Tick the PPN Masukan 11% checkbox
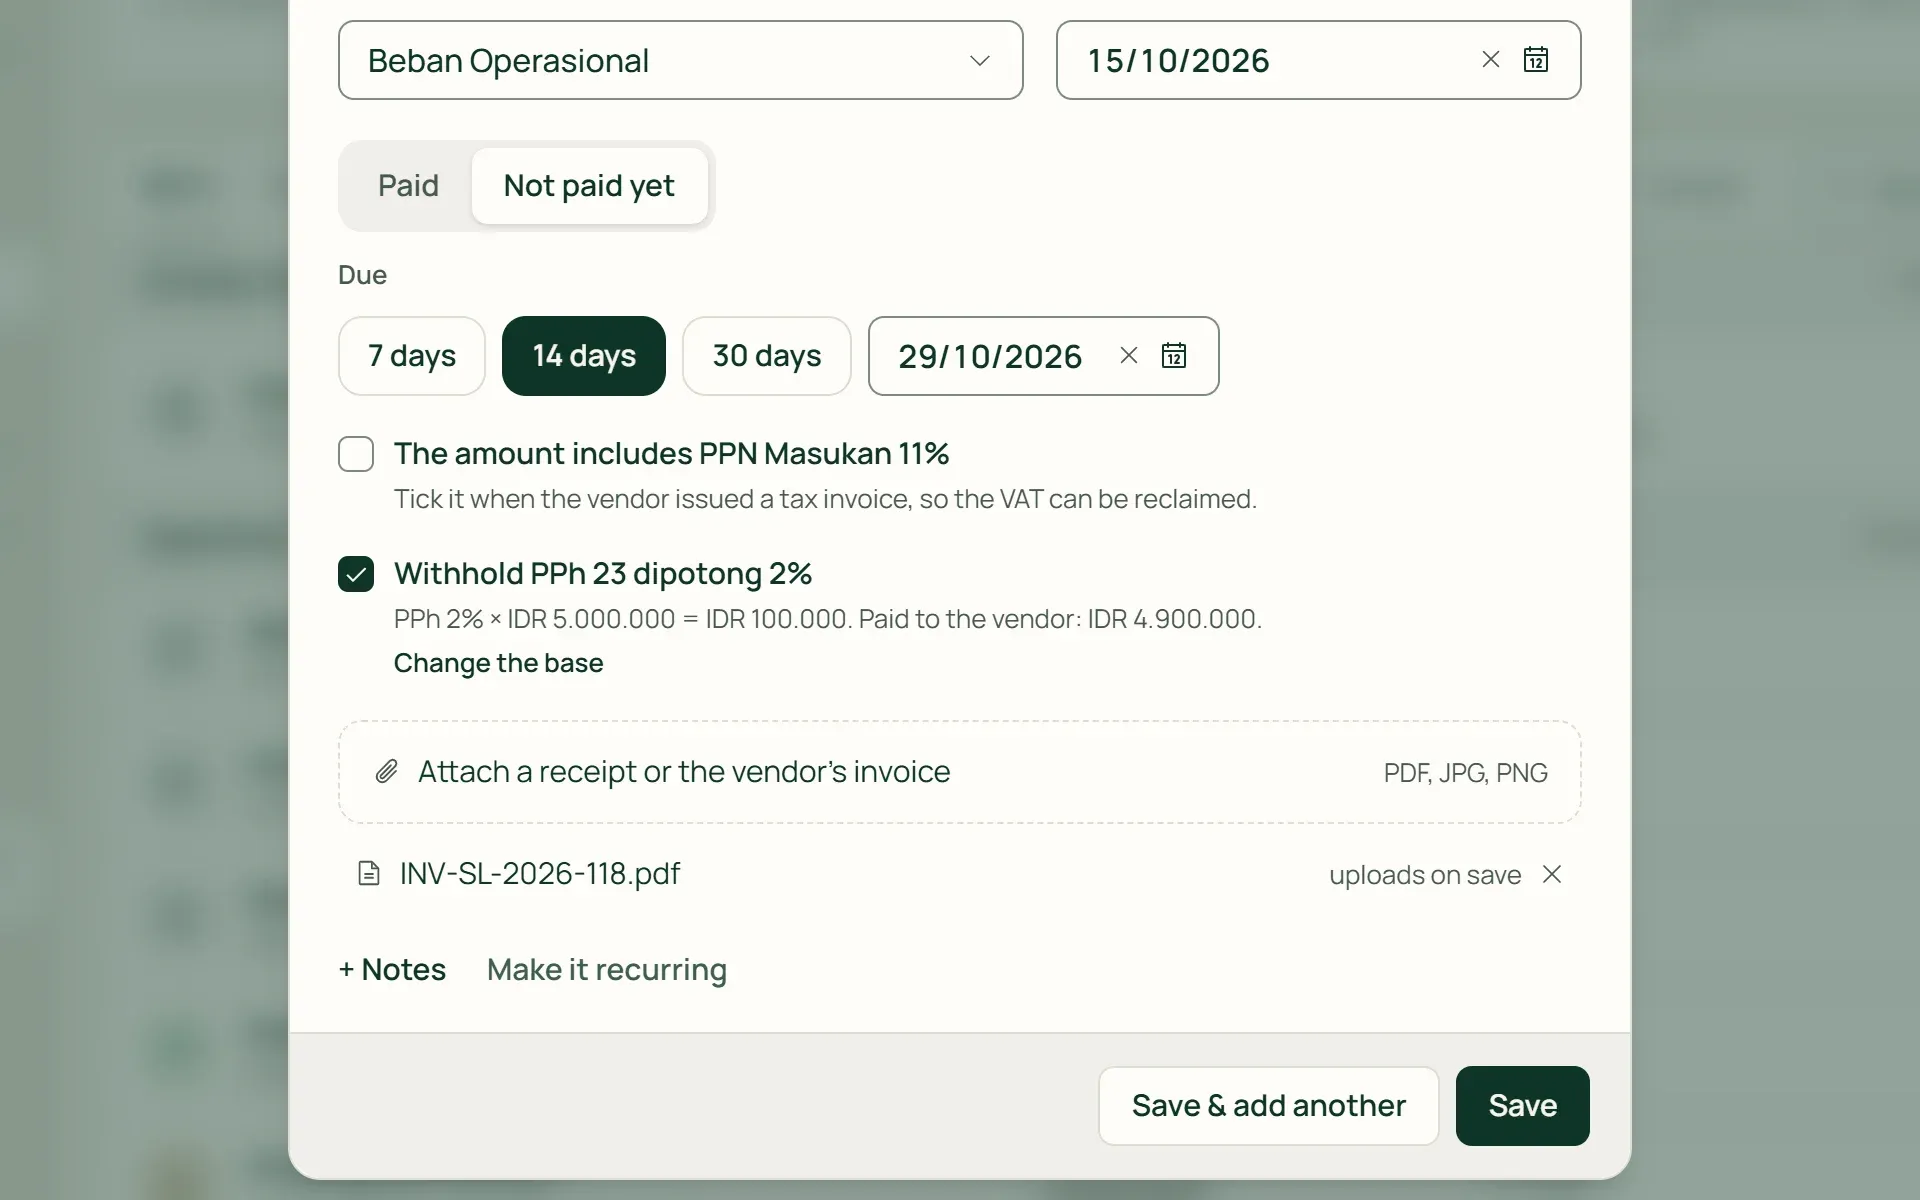This screenshot has height=1200, width=1920. pos(356,454)
